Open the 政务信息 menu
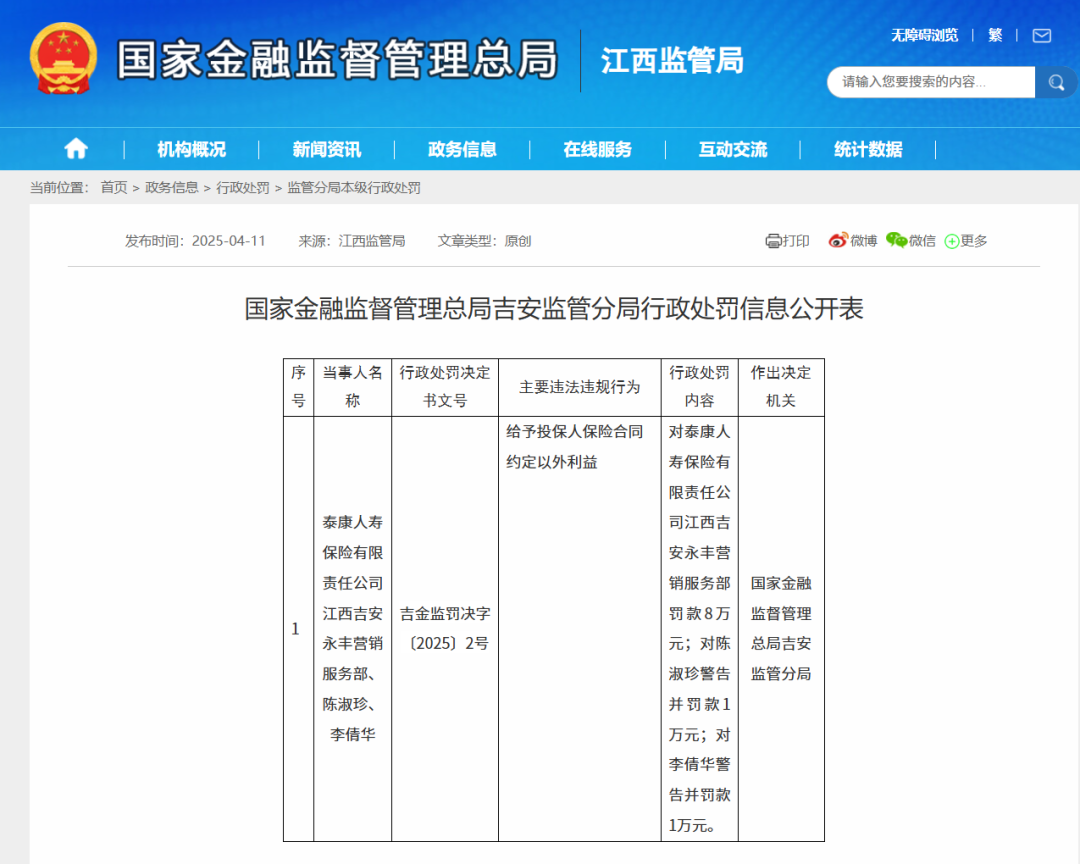Image resolution: width=1080 pixels, height=864 pixels. point(462,150)
